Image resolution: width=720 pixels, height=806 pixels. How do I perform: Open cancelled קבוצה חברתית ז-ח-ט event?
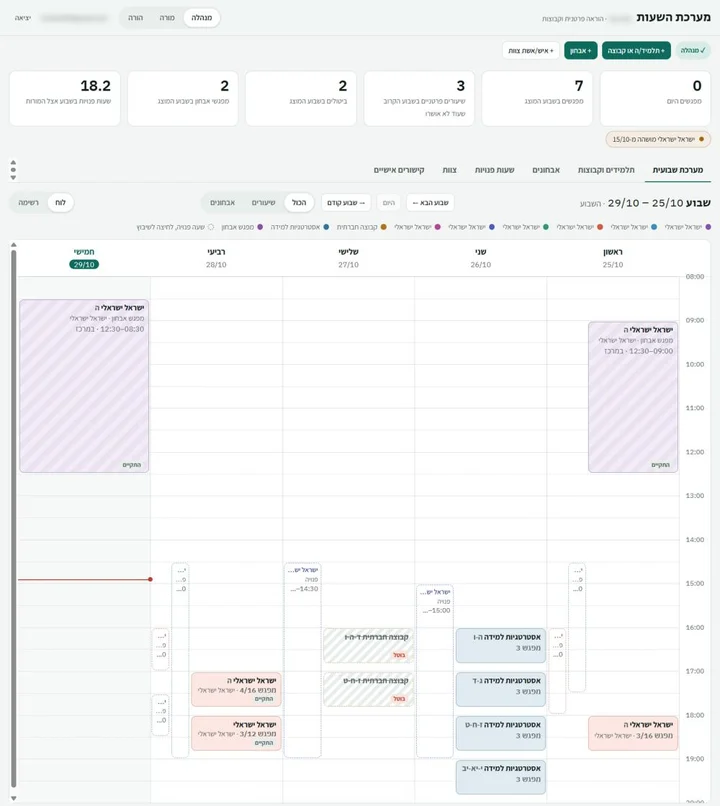point(368,689)
